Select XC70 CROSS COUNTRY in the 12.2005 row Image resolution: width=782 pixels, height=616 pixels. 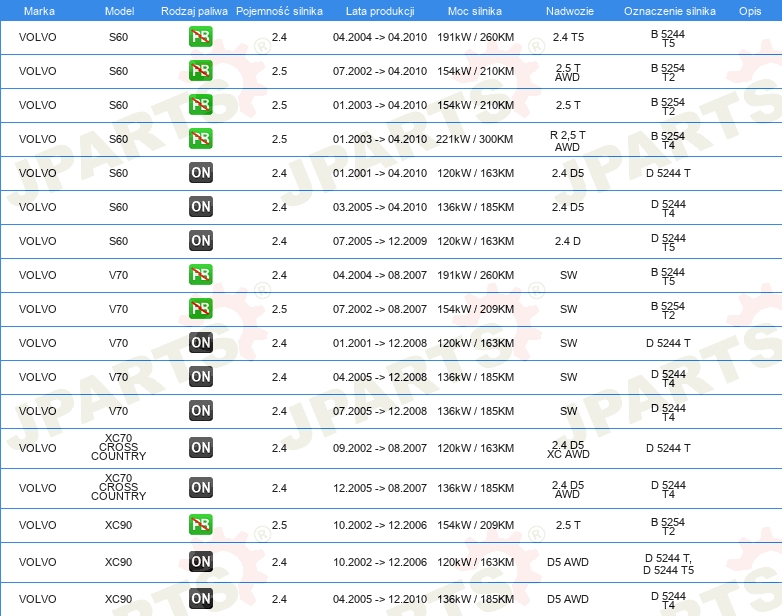[119, 487]
